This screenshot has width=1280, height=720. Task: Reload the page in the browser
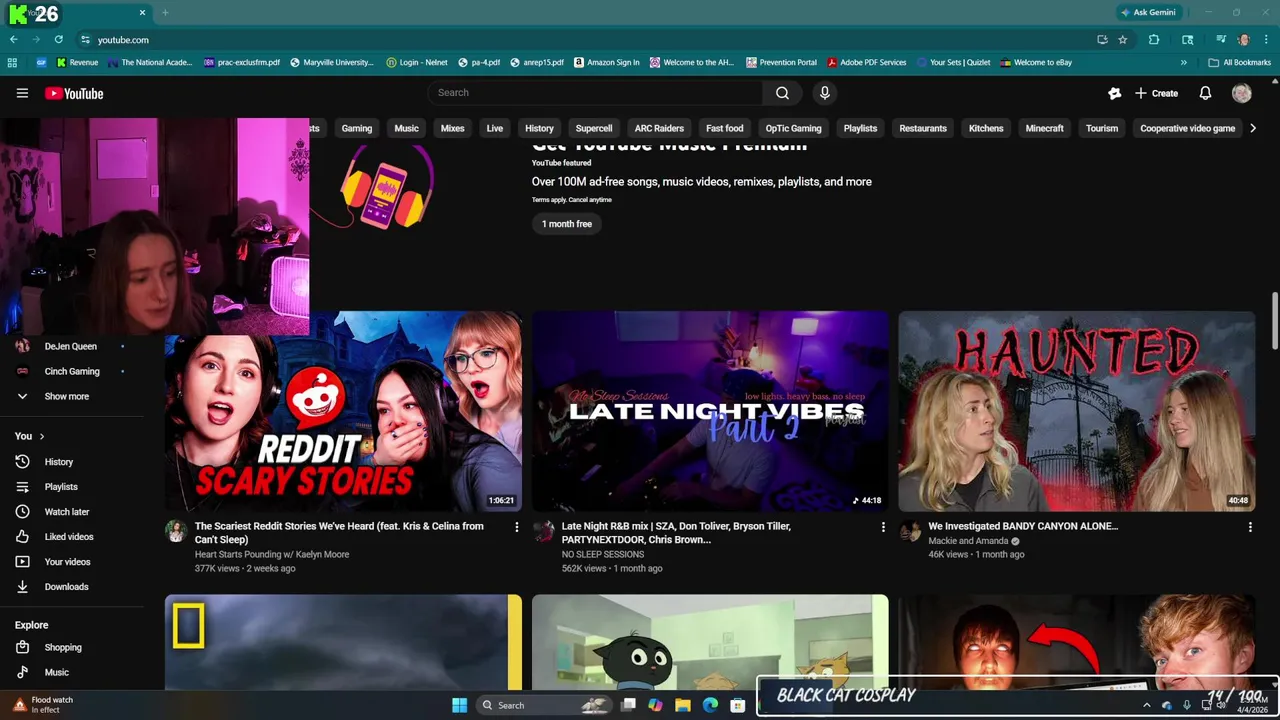coord(59,40)
